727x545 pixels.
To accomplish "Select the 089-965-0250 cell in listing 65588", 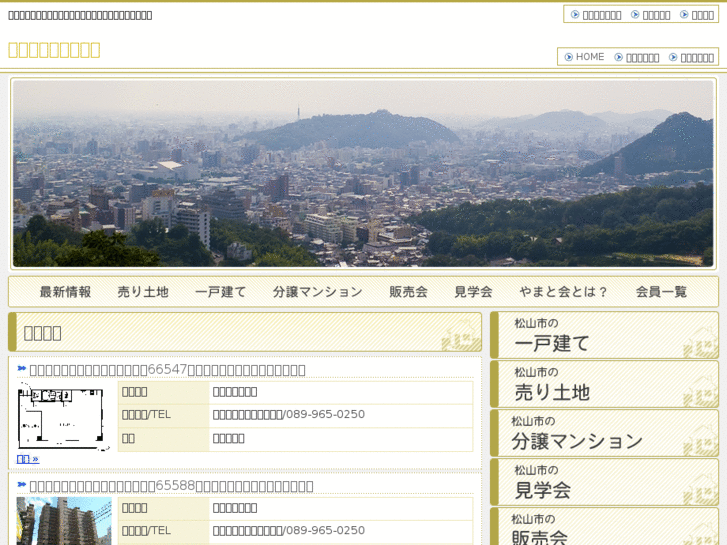I will [x=341, y=531].
